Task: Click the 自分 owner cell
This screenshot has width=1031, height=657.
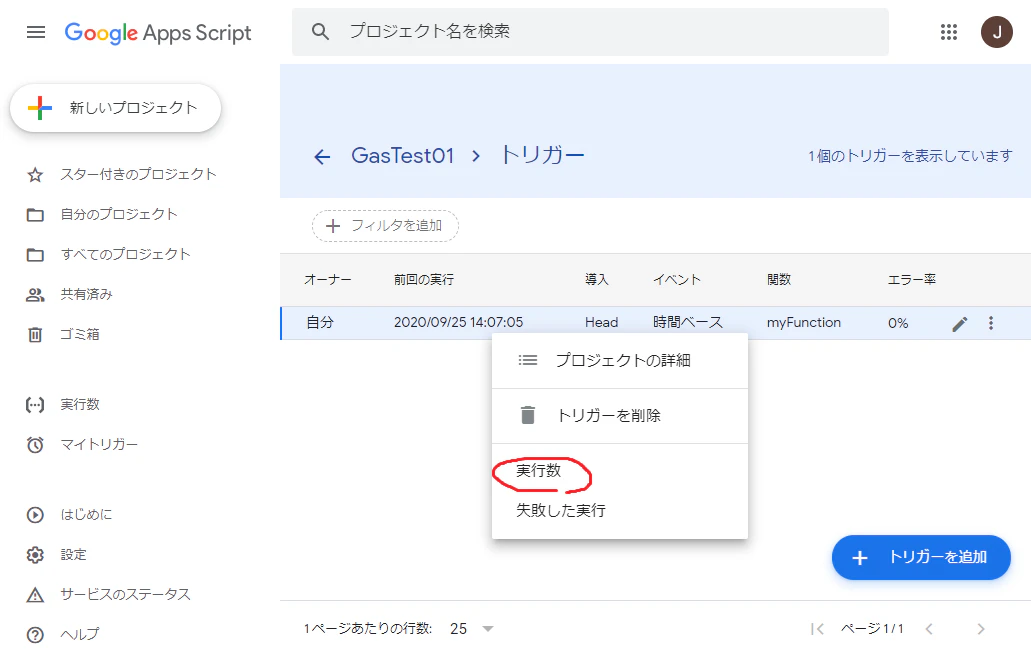Action: [x=320, y=322]
